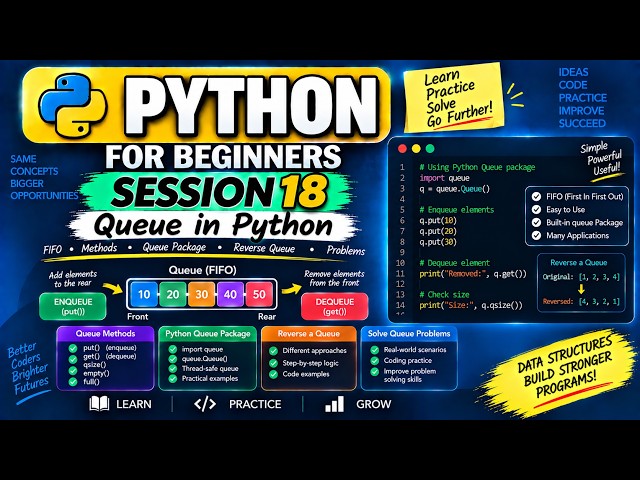Click the yellow arrow pointing to DEQUEUE
Image resolution: width=640 pixels, height=480 pixels.
291,289
